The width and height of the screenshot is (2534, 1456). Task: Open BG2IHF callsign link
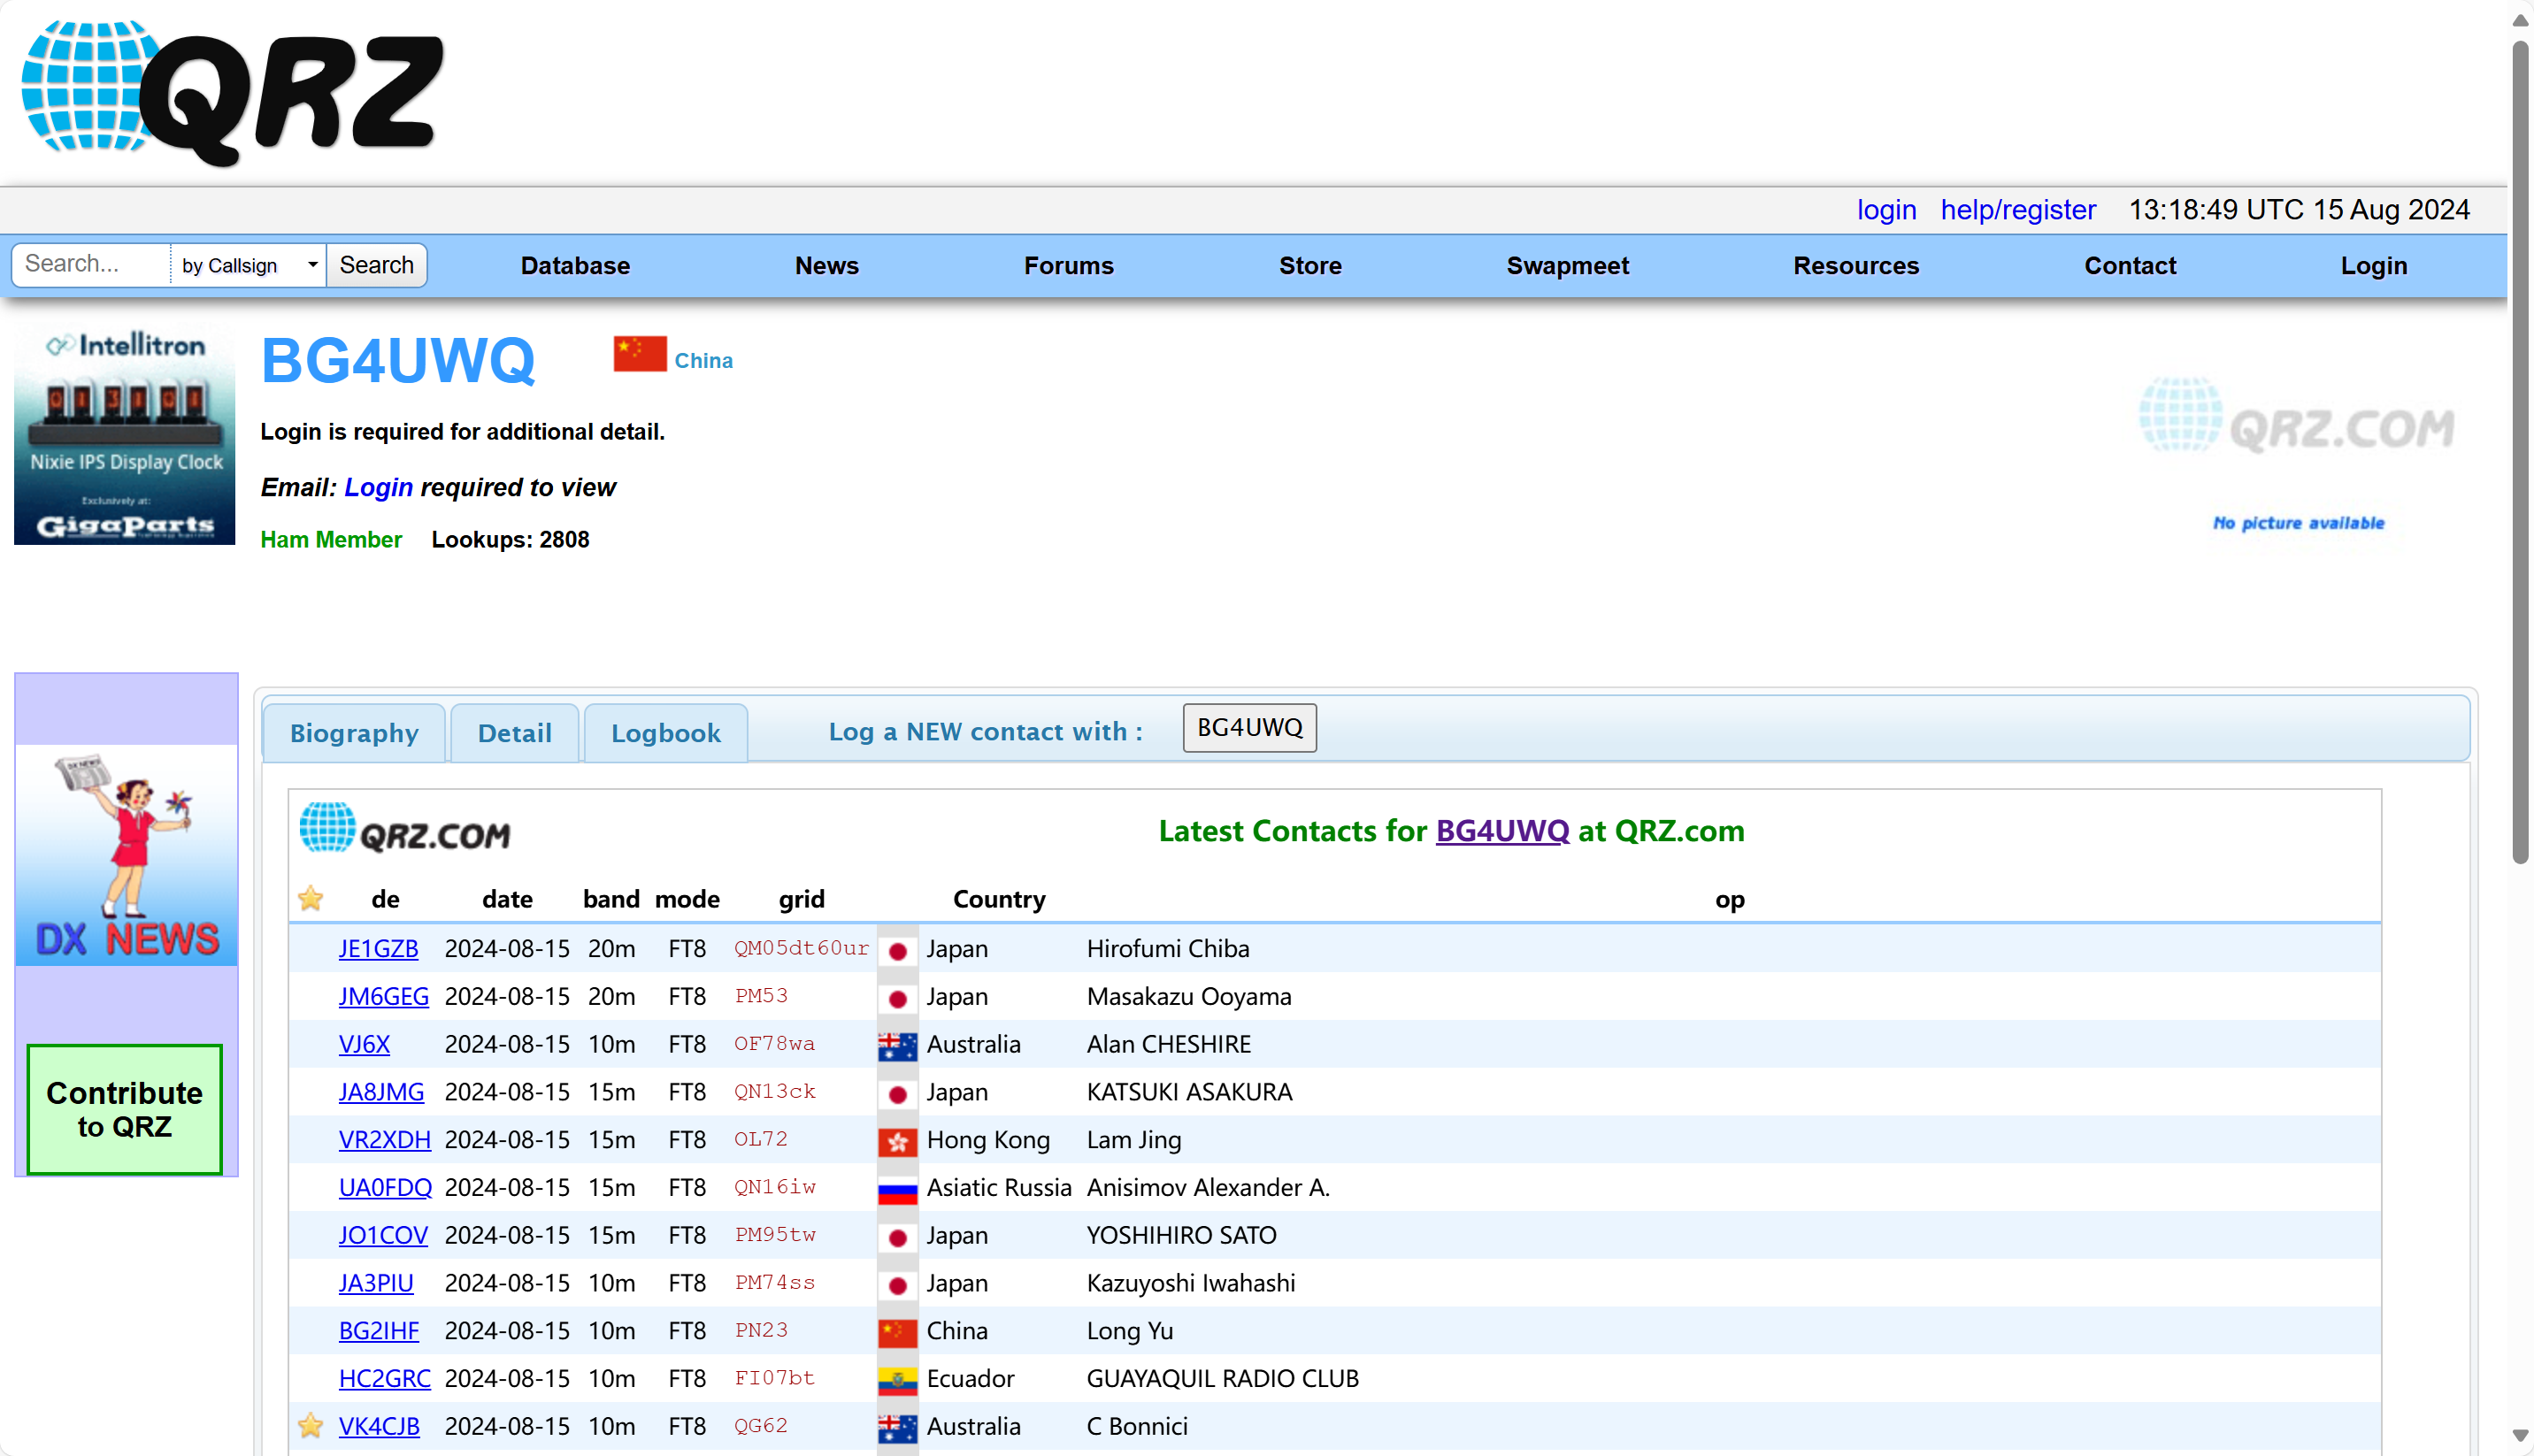tap(378, 1332)
